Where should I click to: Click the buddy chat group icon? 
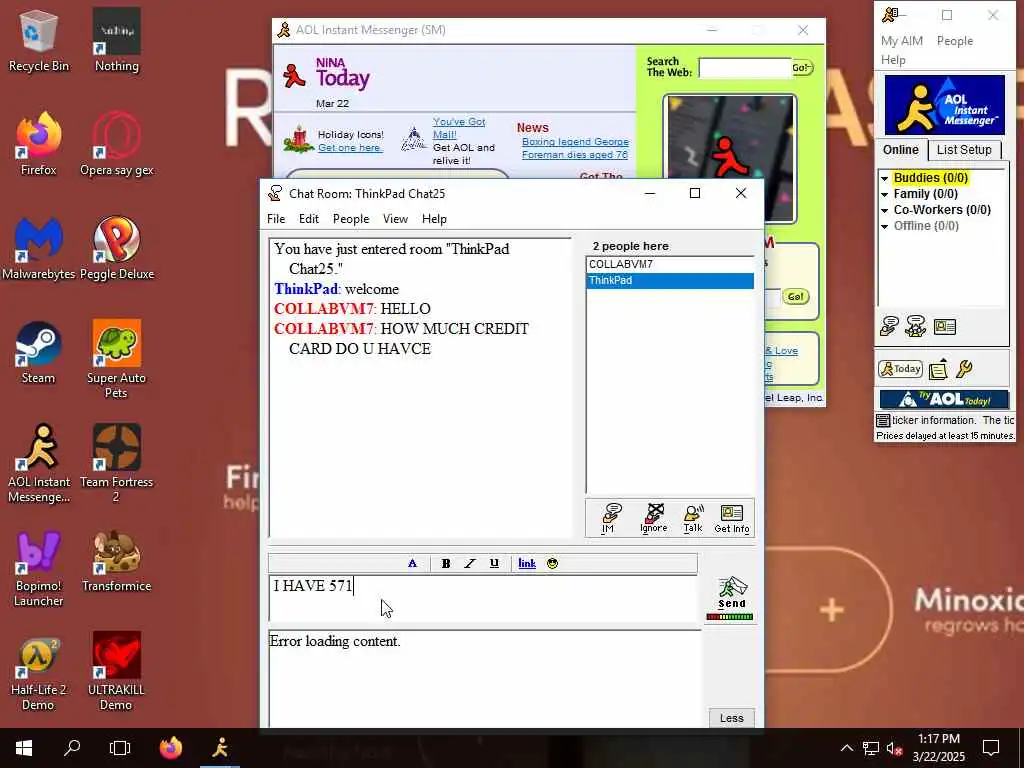(x=916, y=326)
